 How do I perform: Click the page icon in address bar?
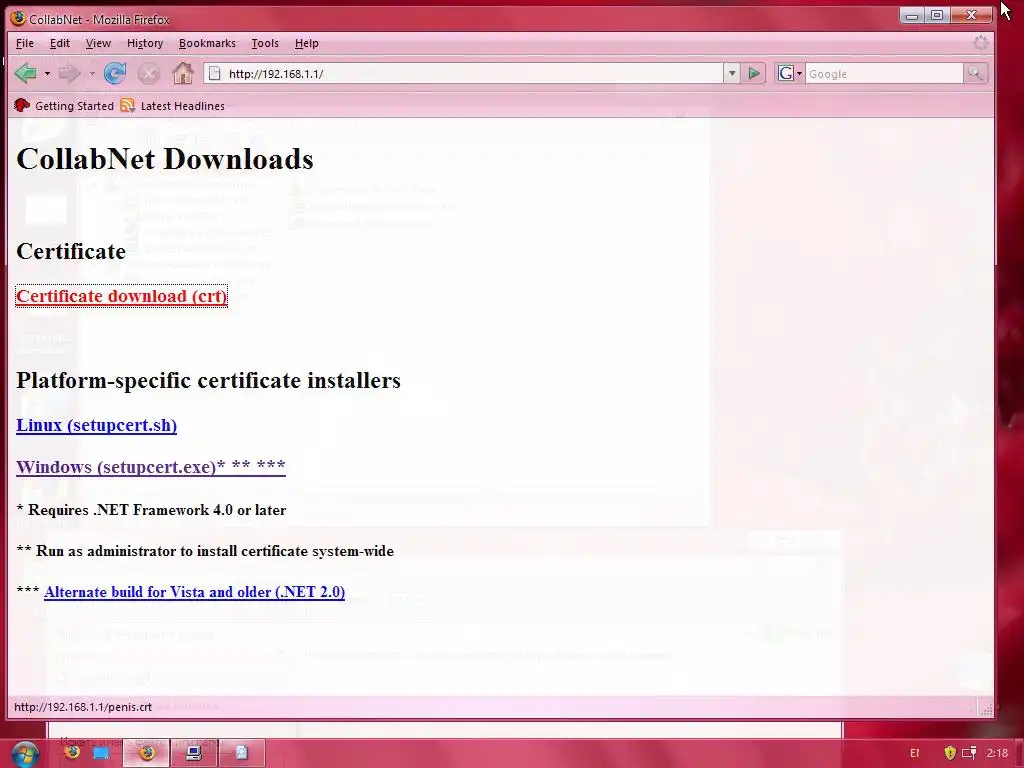pos(214,74)
